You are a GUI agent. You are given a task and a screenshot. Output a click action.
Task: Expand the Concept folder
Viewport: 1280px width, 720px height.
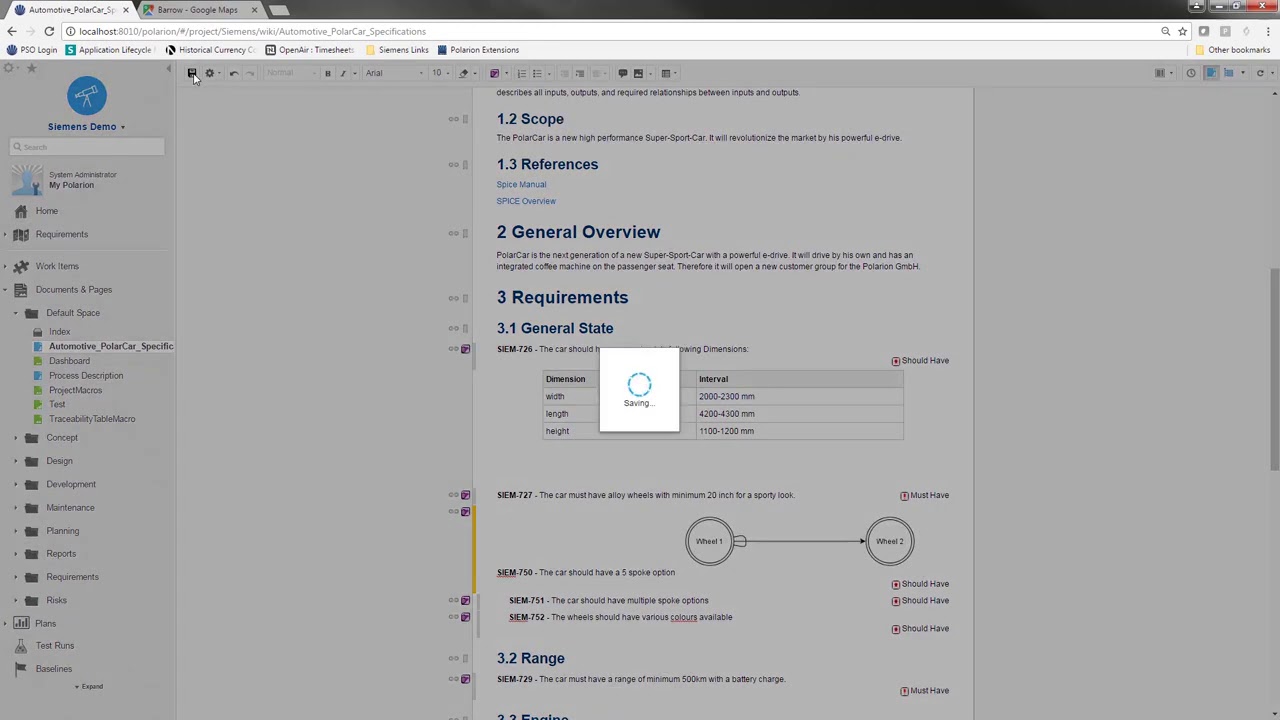pos(16,438)
